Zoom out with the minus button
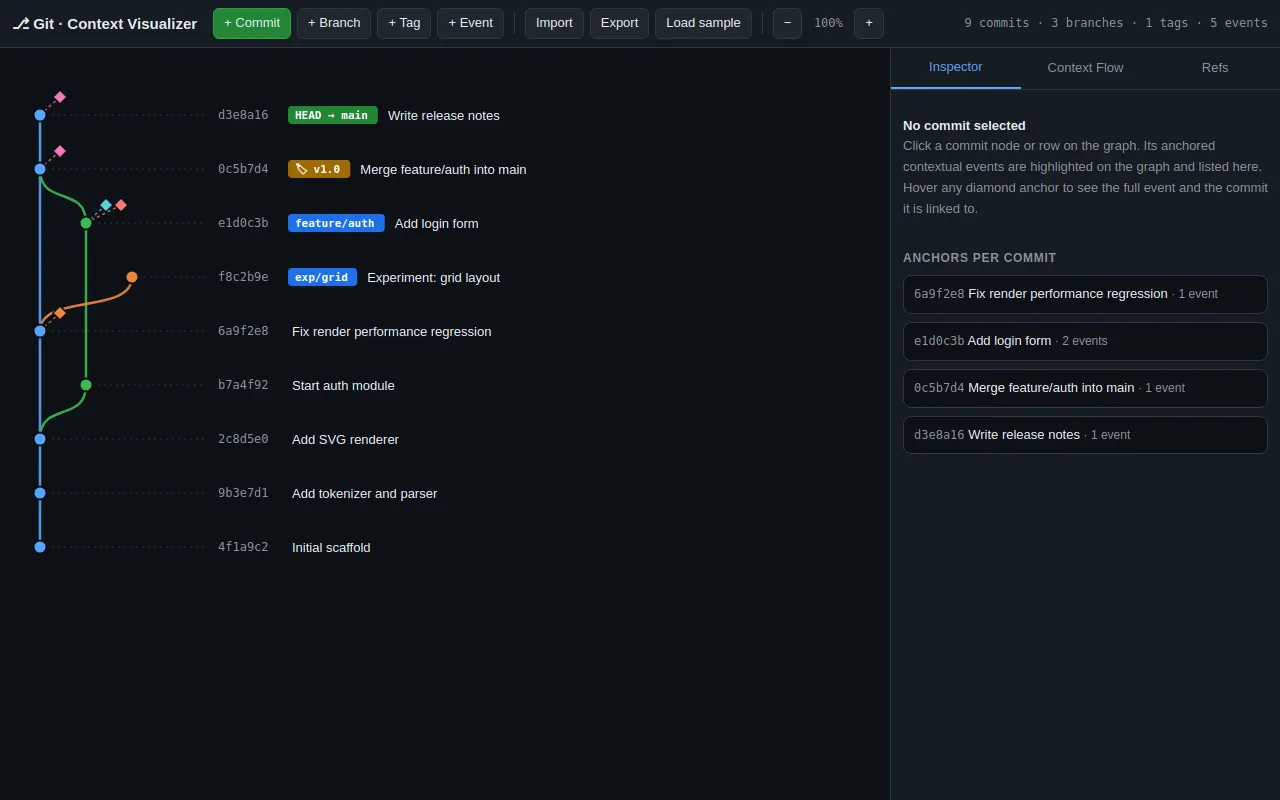 click(787, 23)
